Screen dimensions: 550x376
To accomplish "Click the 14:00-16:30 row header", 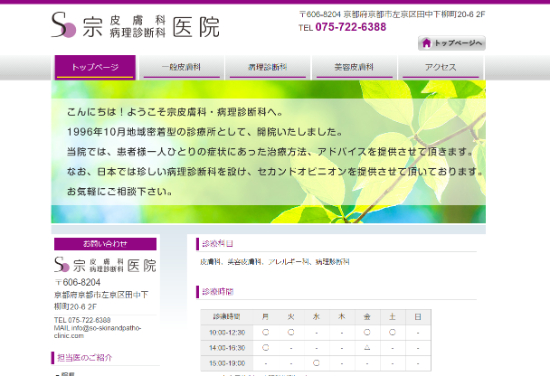I will coord(227,348).
